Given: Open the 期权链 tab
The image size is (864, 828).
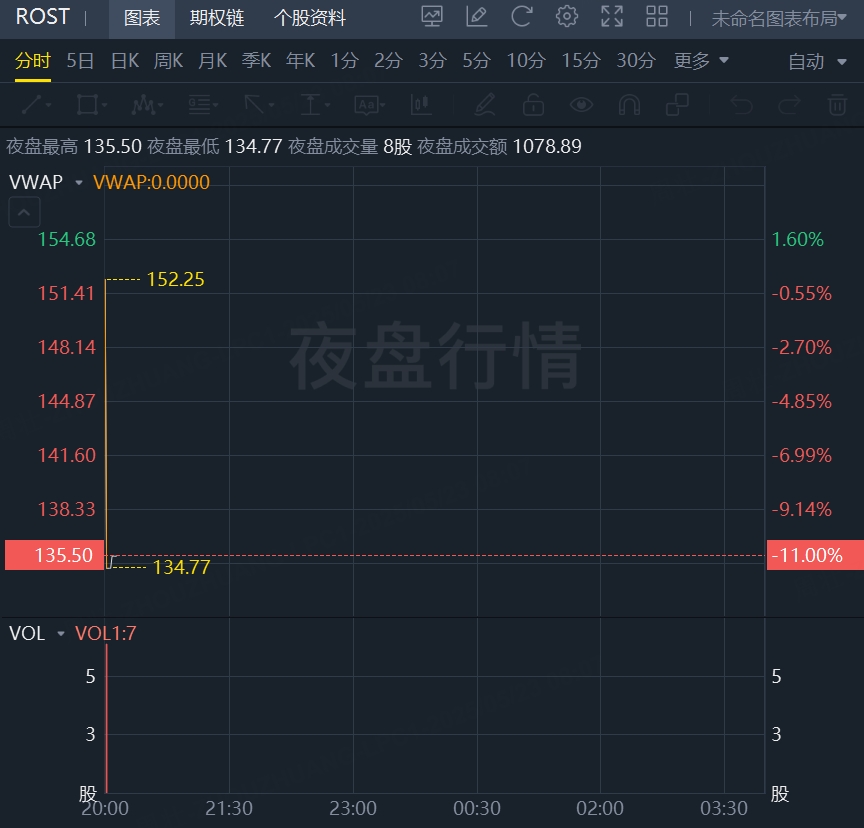Looking at the screenshot, I should coord(217,18).
